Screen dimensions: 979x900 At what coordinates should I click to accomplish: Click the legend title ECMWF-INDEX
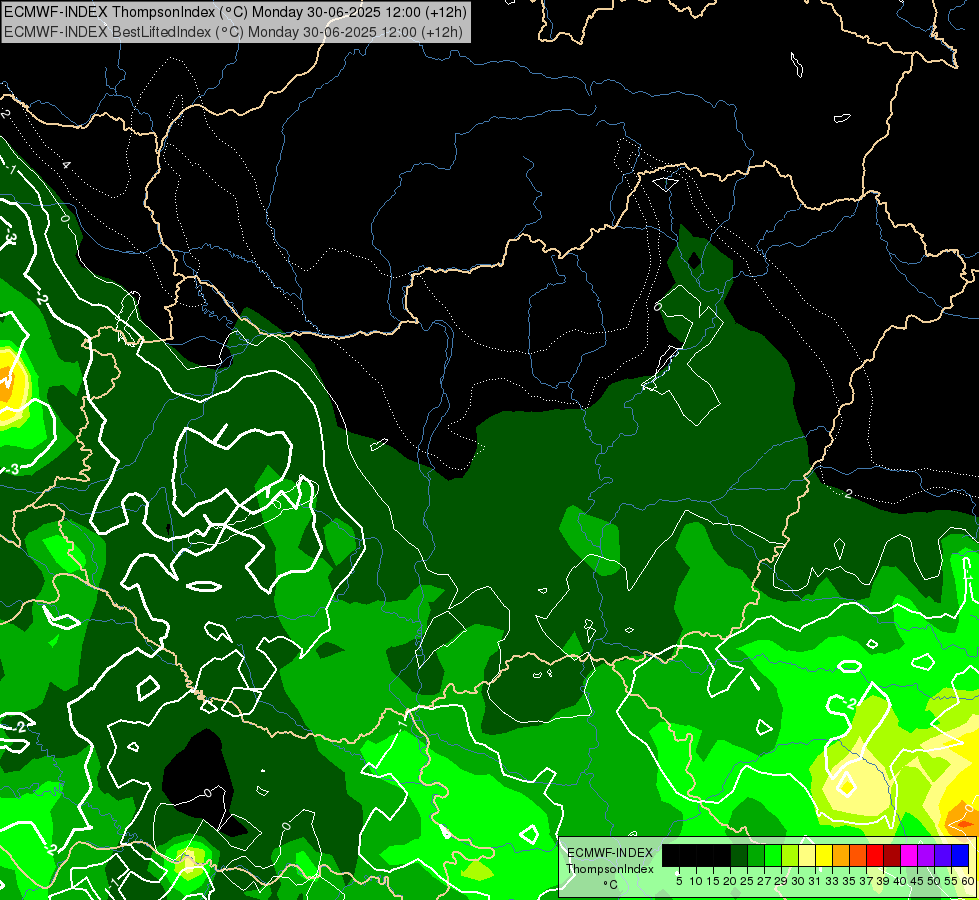tap(610, 853)
